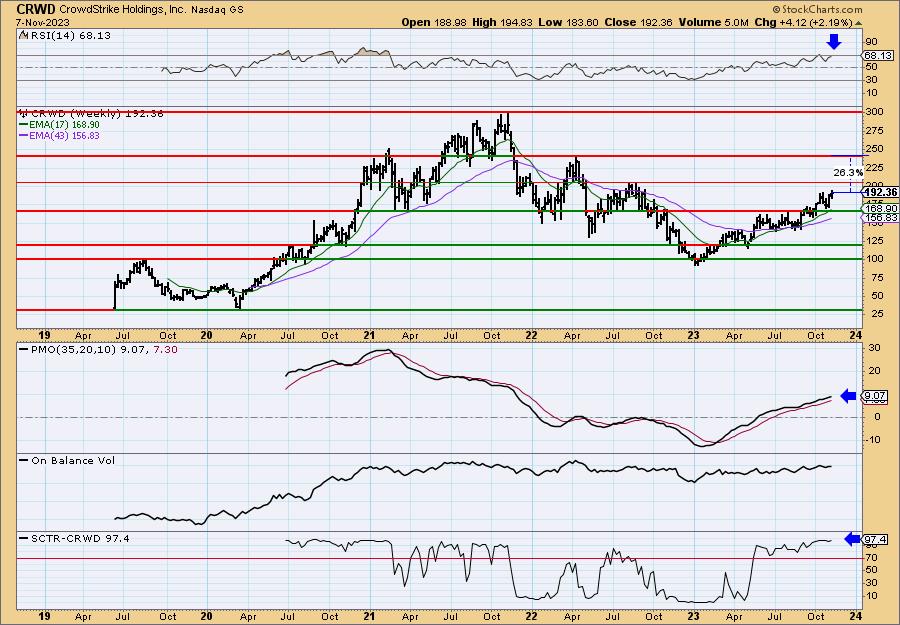This screenshot has width=900, height=625.
Task: Click the Close 192.36 value in header
Action: point(638,22)
